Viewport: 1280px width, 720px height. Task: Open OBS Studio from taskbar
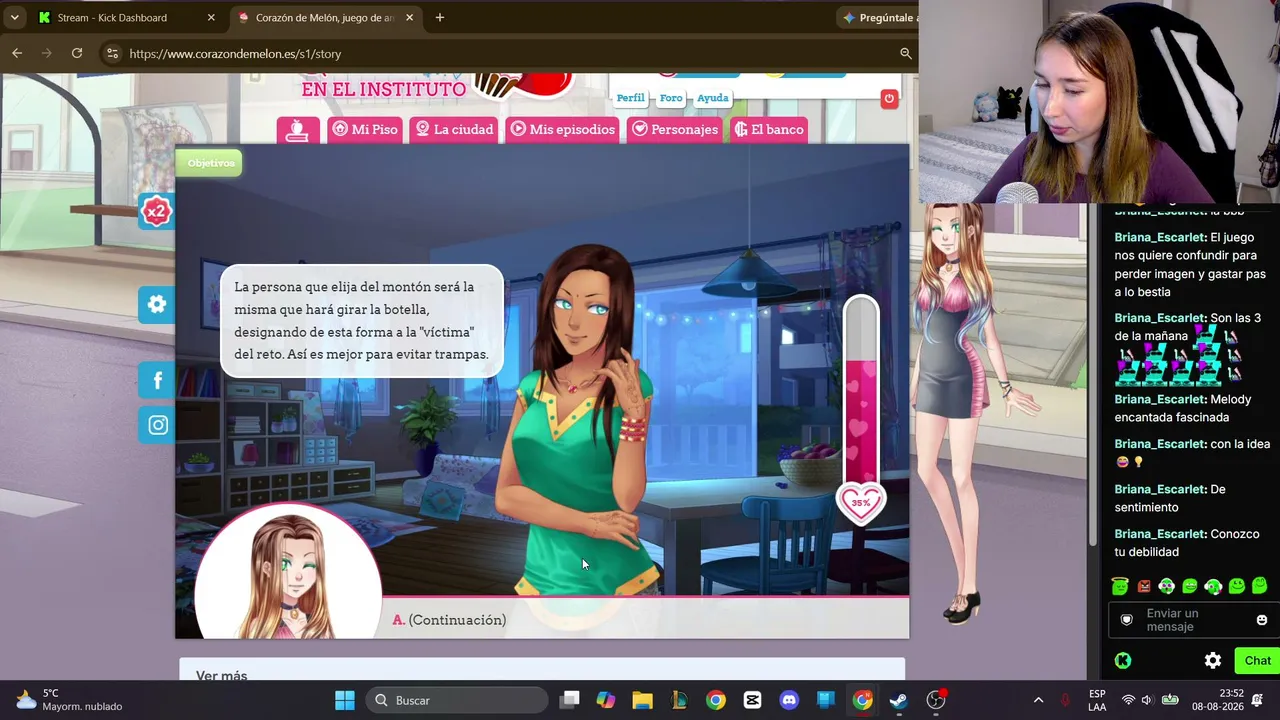(x=936, y=700)
